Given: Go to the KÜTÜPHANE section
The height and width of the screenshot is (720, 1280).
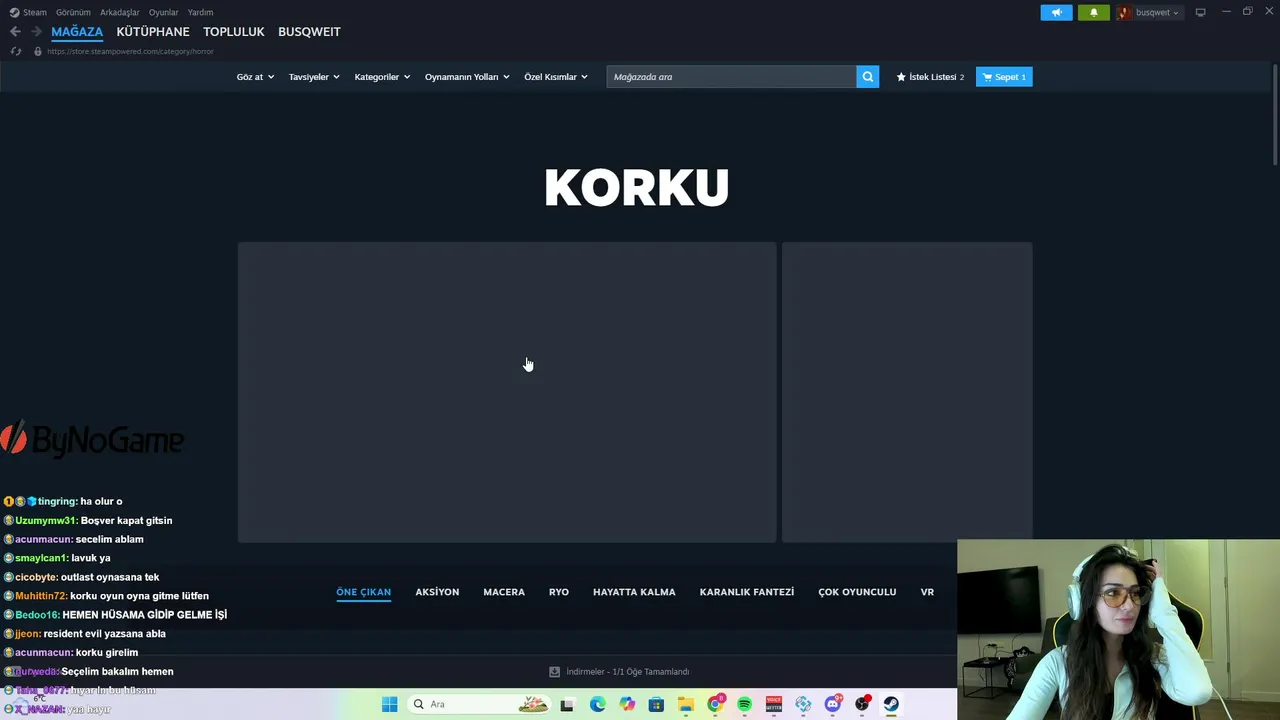Looking at the screenshot, I should (x=153, y=32).
